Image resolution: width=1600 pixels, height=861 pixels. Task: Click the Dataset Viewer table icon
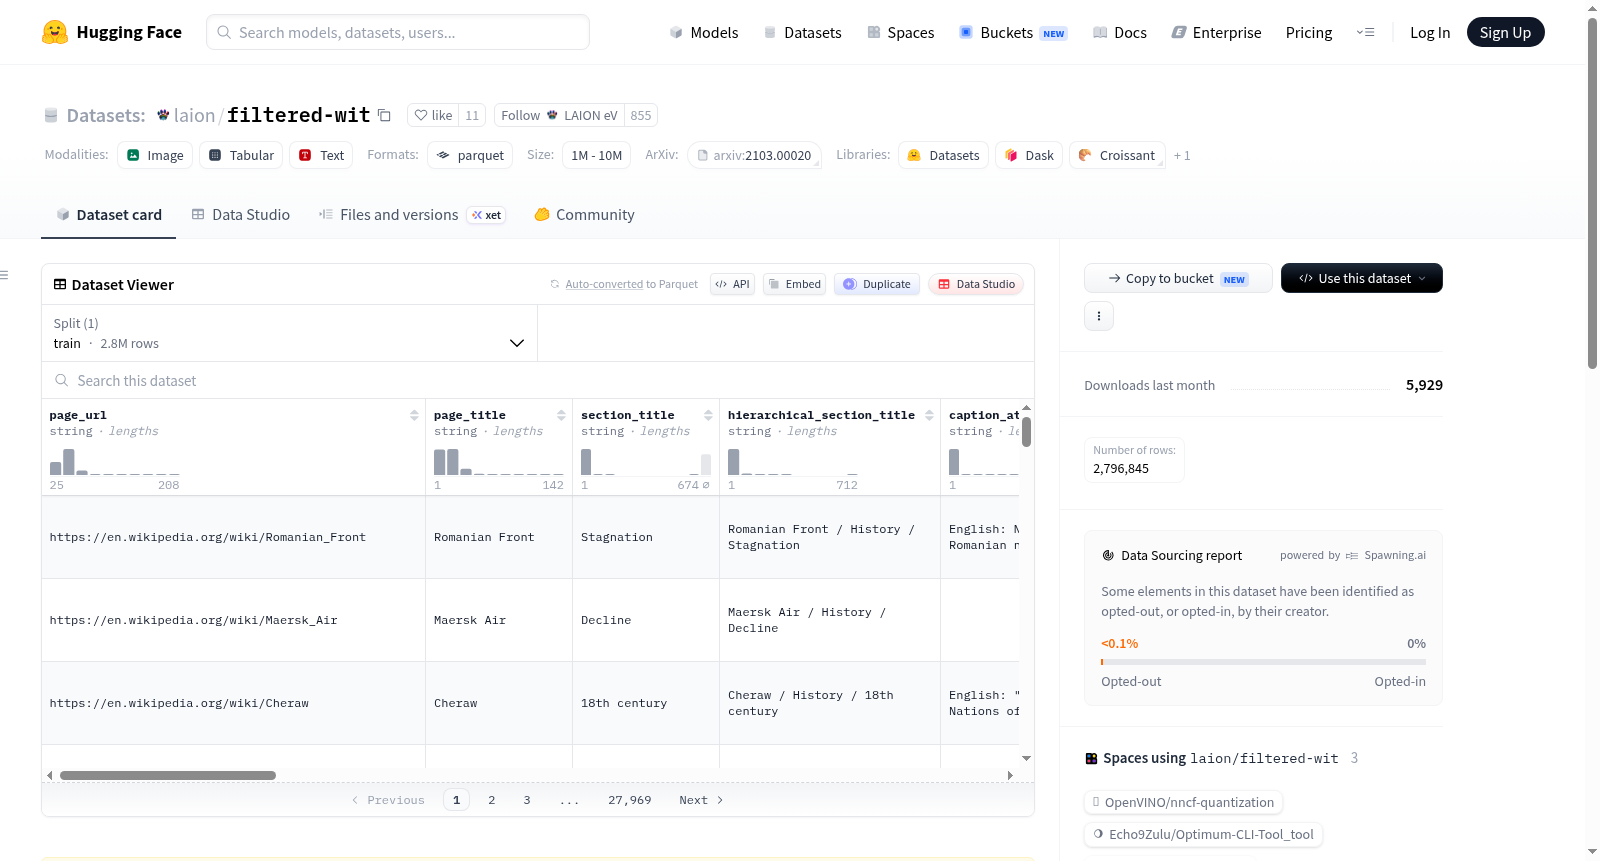(x=60, y=284)
